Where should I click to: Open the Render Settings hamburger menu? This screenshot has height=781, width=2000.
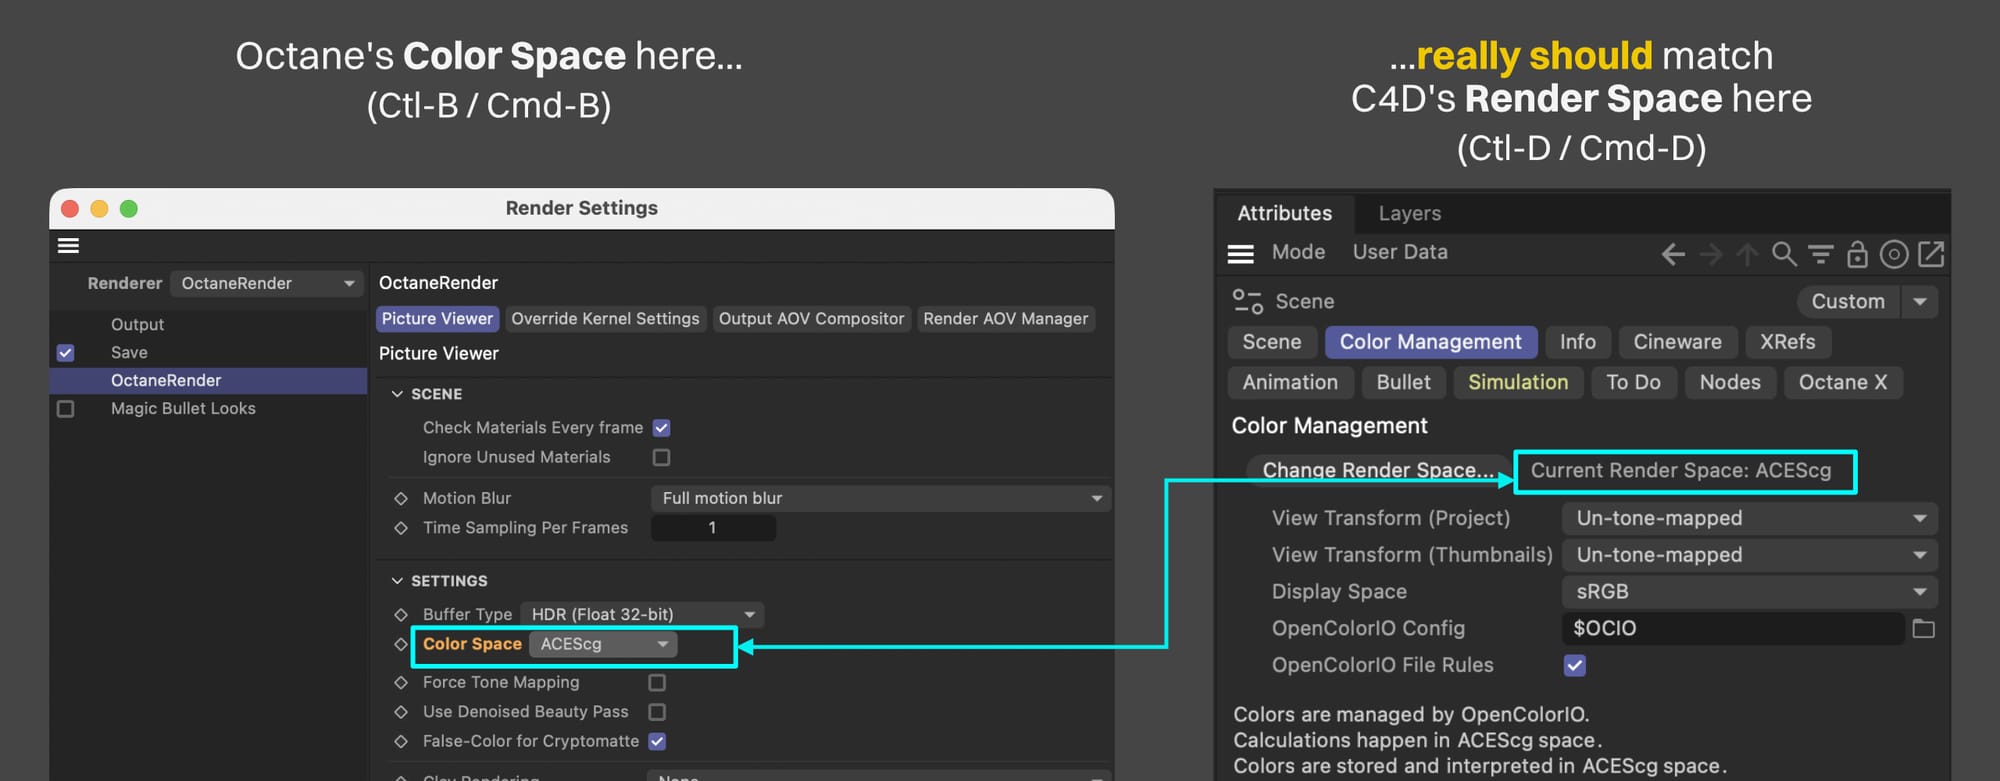click(x=68, y=246)
